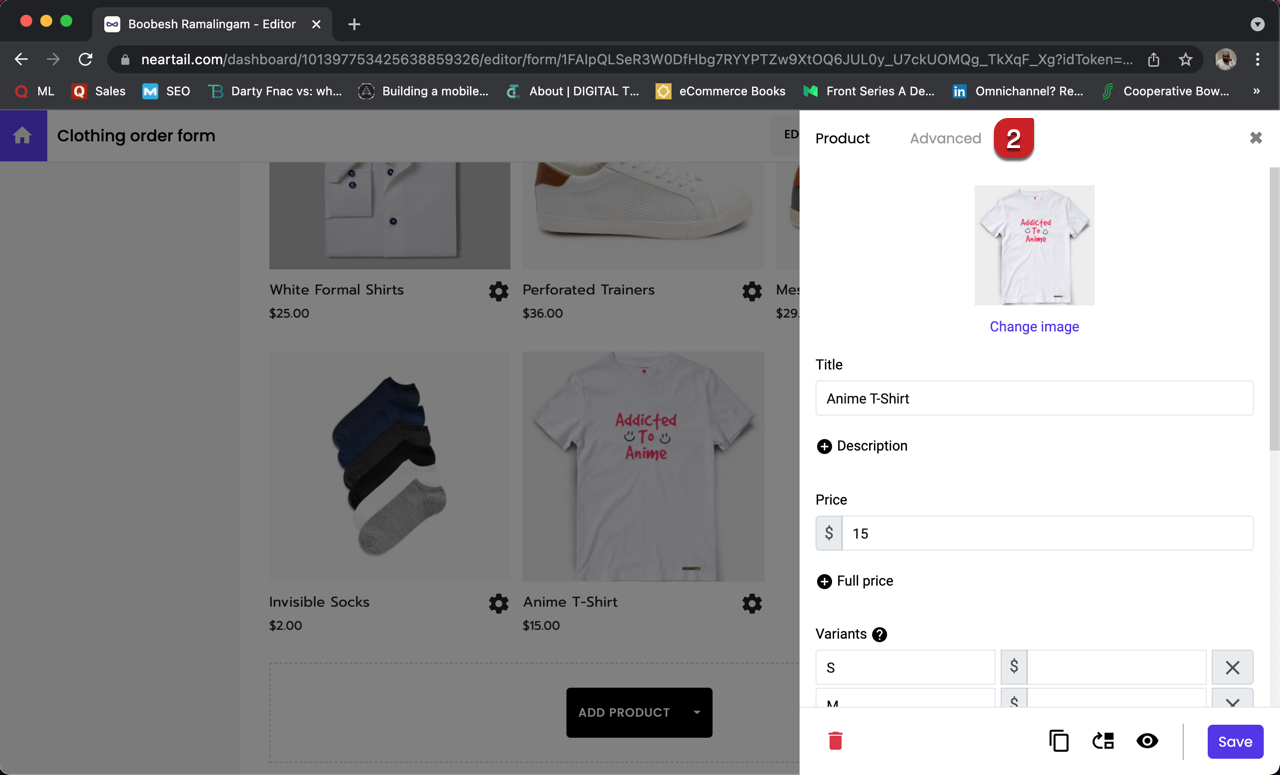Screen dimensions: 1280x775
Task: Remove the S variant with the X icon
Action: pyautogui.click(x=1232, y=667)
